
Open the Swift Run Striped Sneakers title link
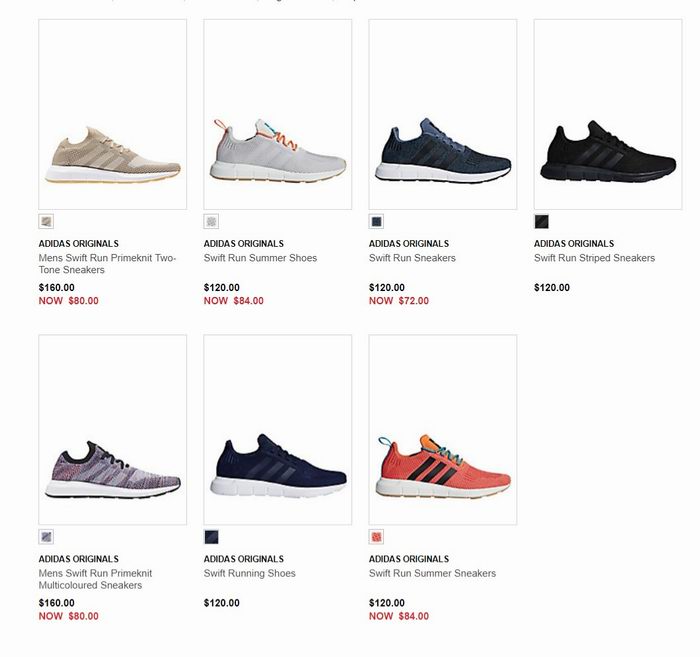594,258
